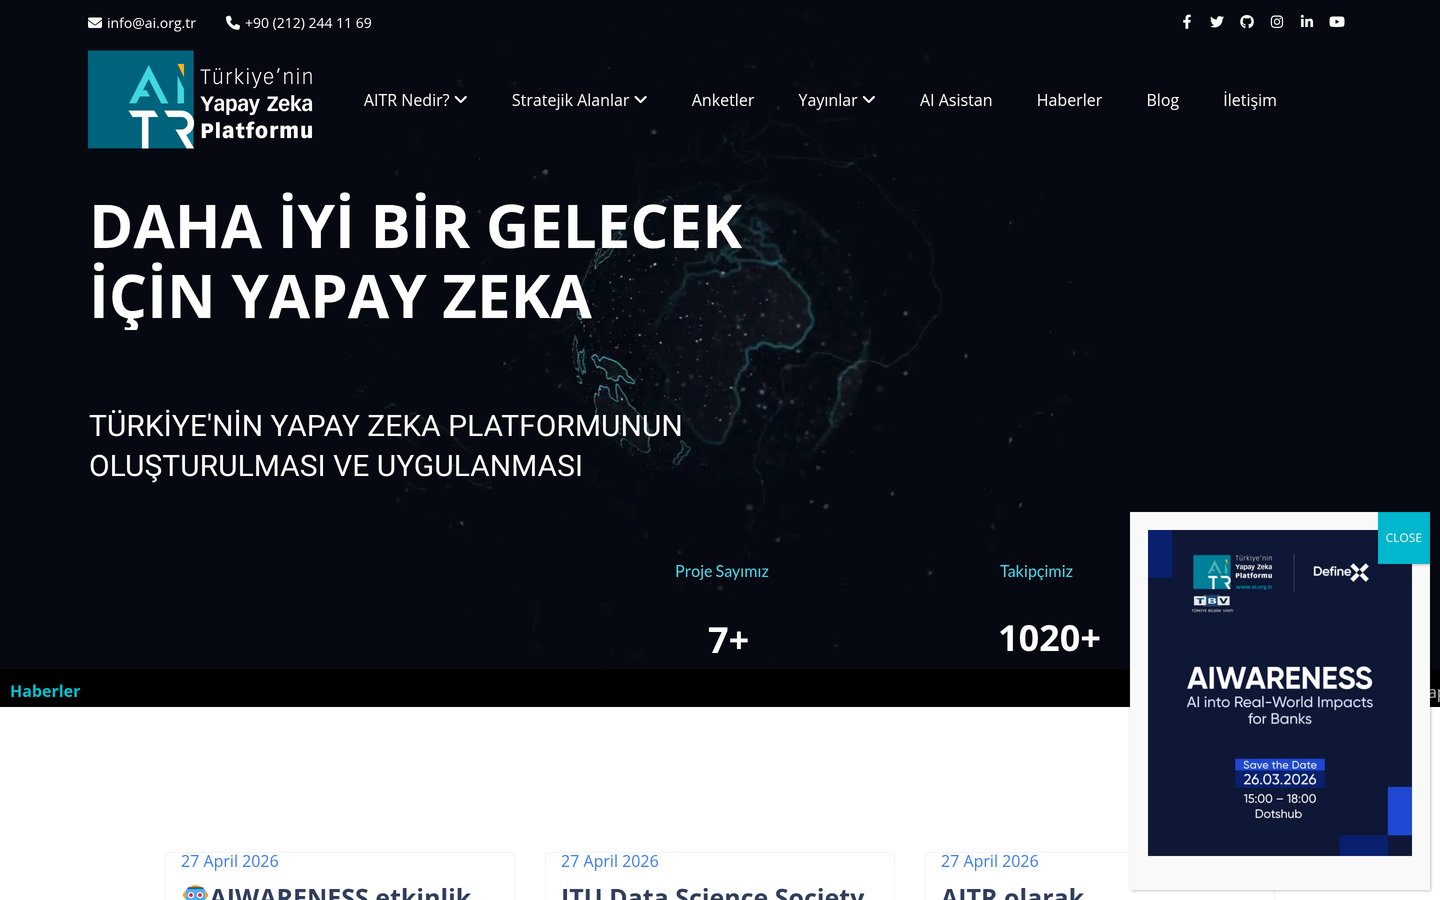Click the info@ai.org.tr email link

pyautogui.click(x=151, y=23)
